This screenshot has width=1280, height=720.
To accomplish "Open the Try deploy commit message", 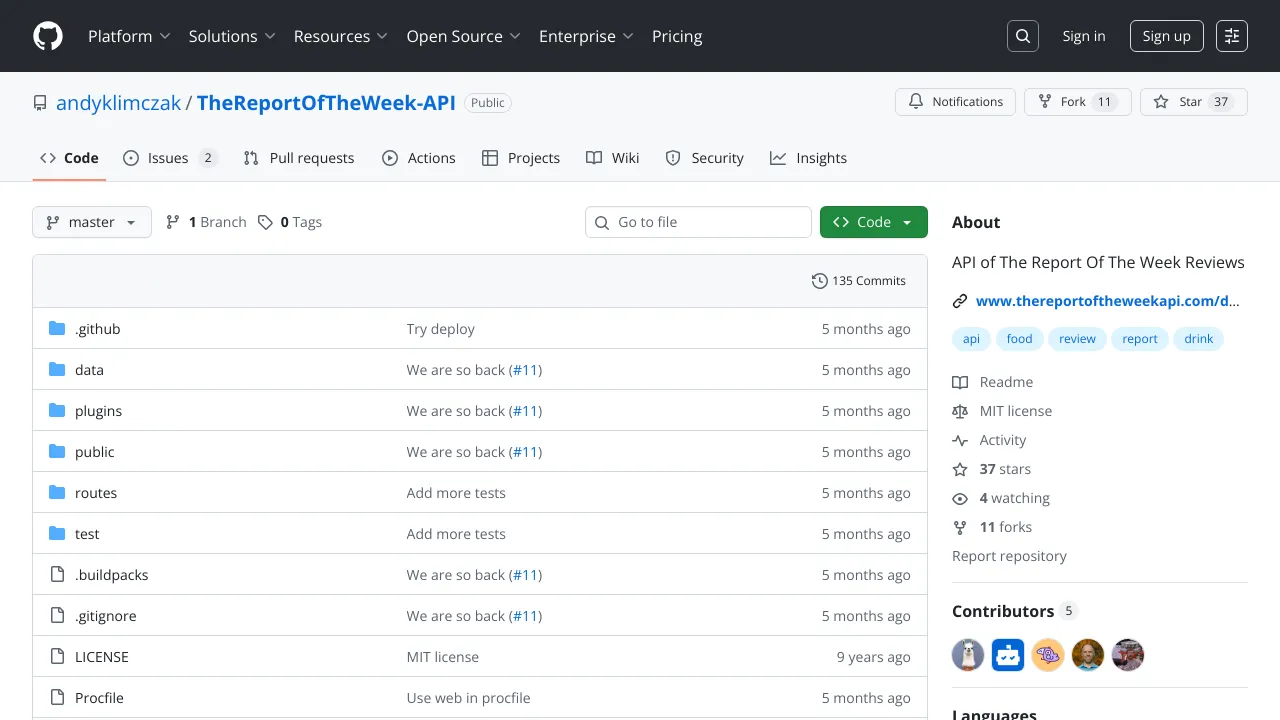I will [x=441, y=329].
